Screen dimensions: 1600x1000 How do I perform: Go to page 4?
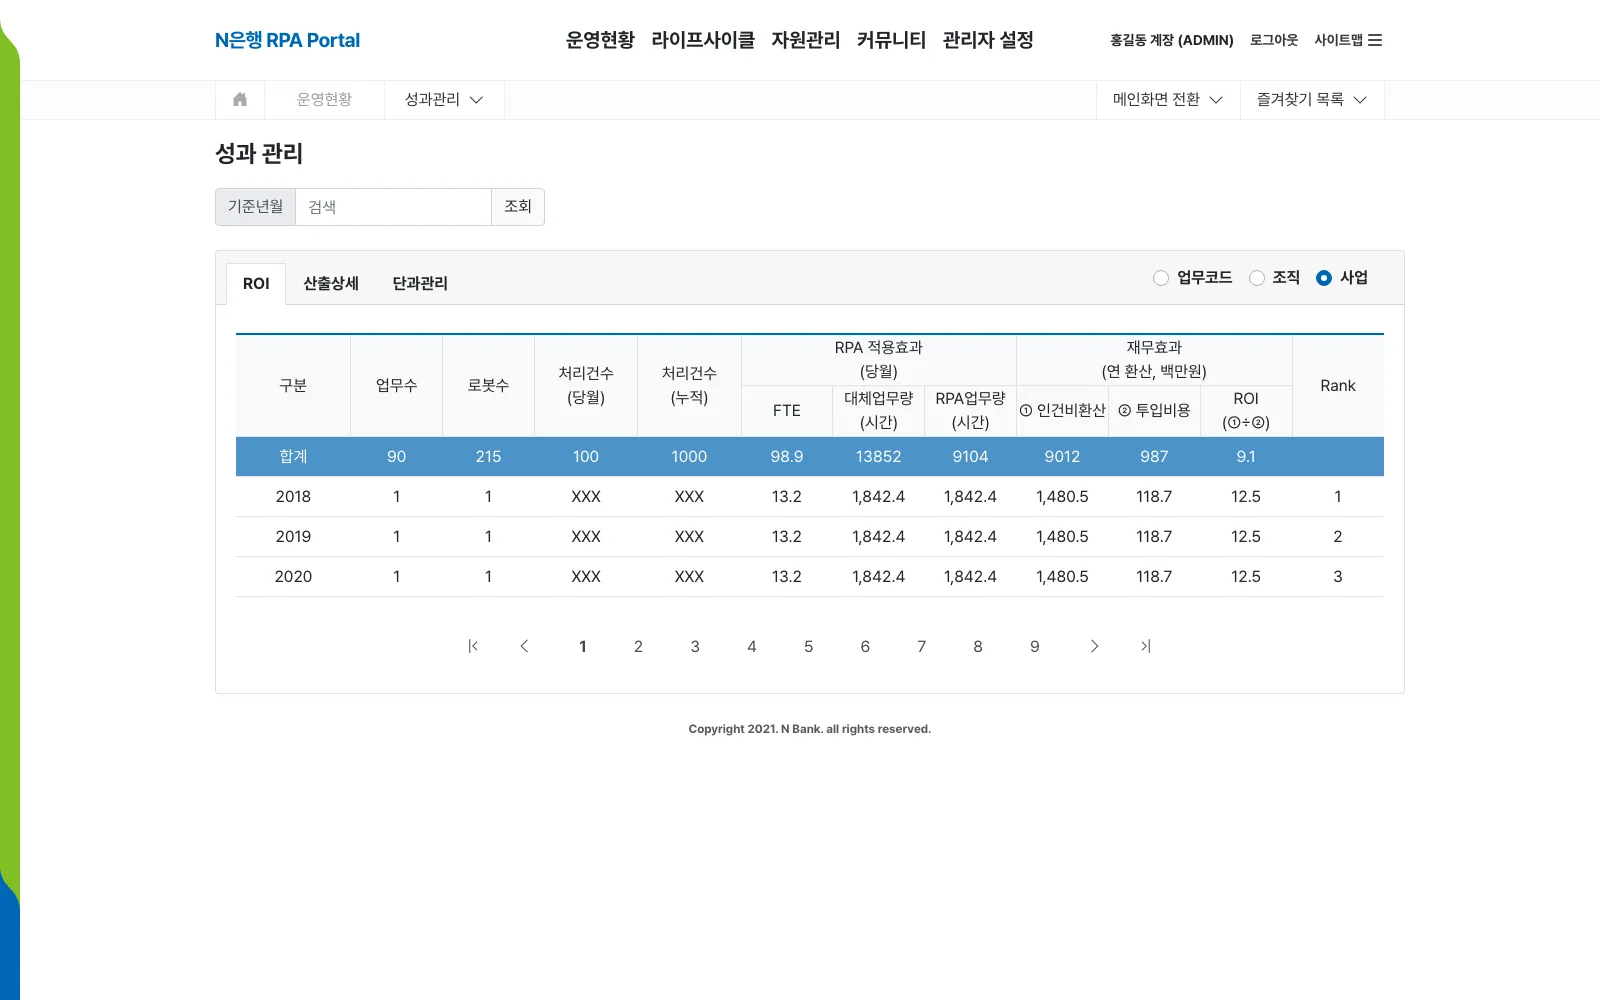click(752, 646)
